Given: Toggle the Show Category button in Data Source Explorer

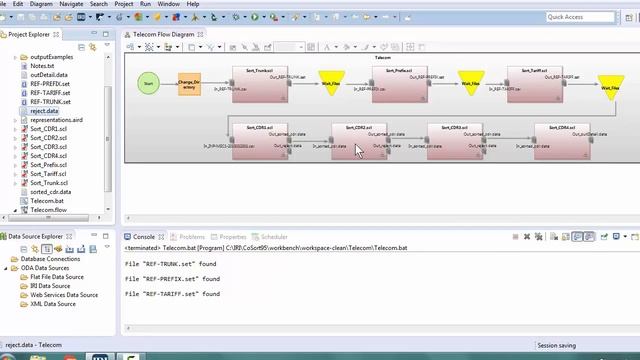Looking at the screenshot, I should click(x=47, y=249).
